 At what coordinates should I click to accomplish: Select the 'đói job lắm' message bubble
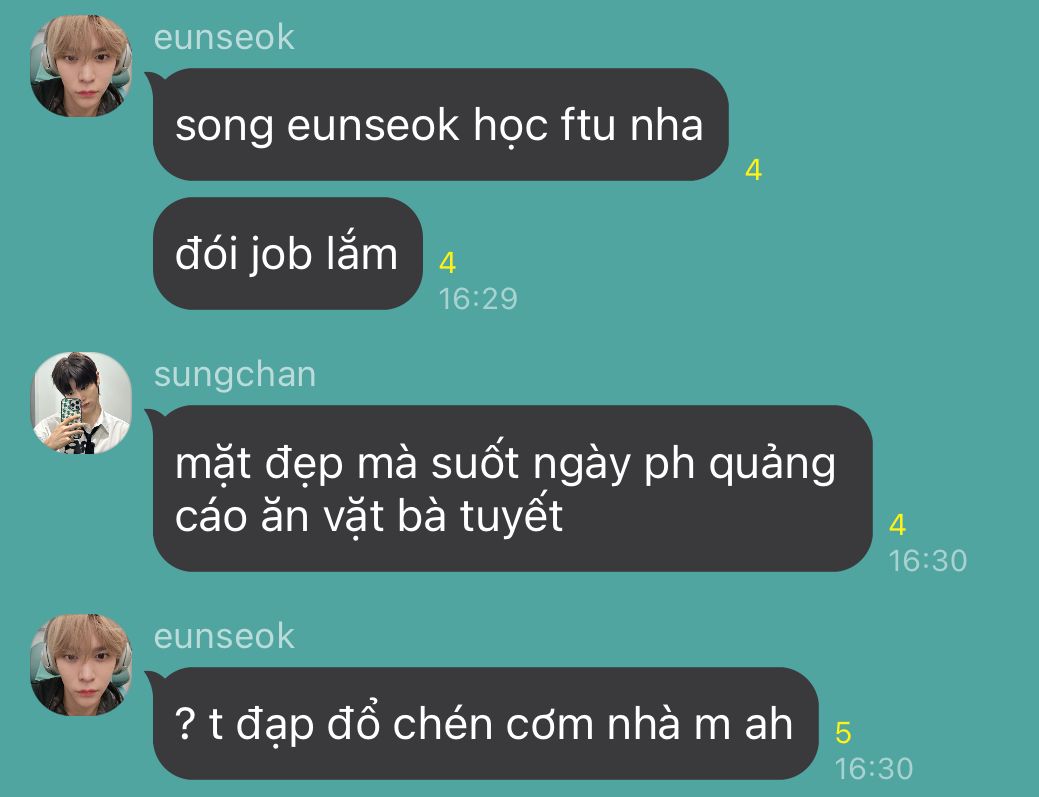pyautogui.click(x=288, y=254)
